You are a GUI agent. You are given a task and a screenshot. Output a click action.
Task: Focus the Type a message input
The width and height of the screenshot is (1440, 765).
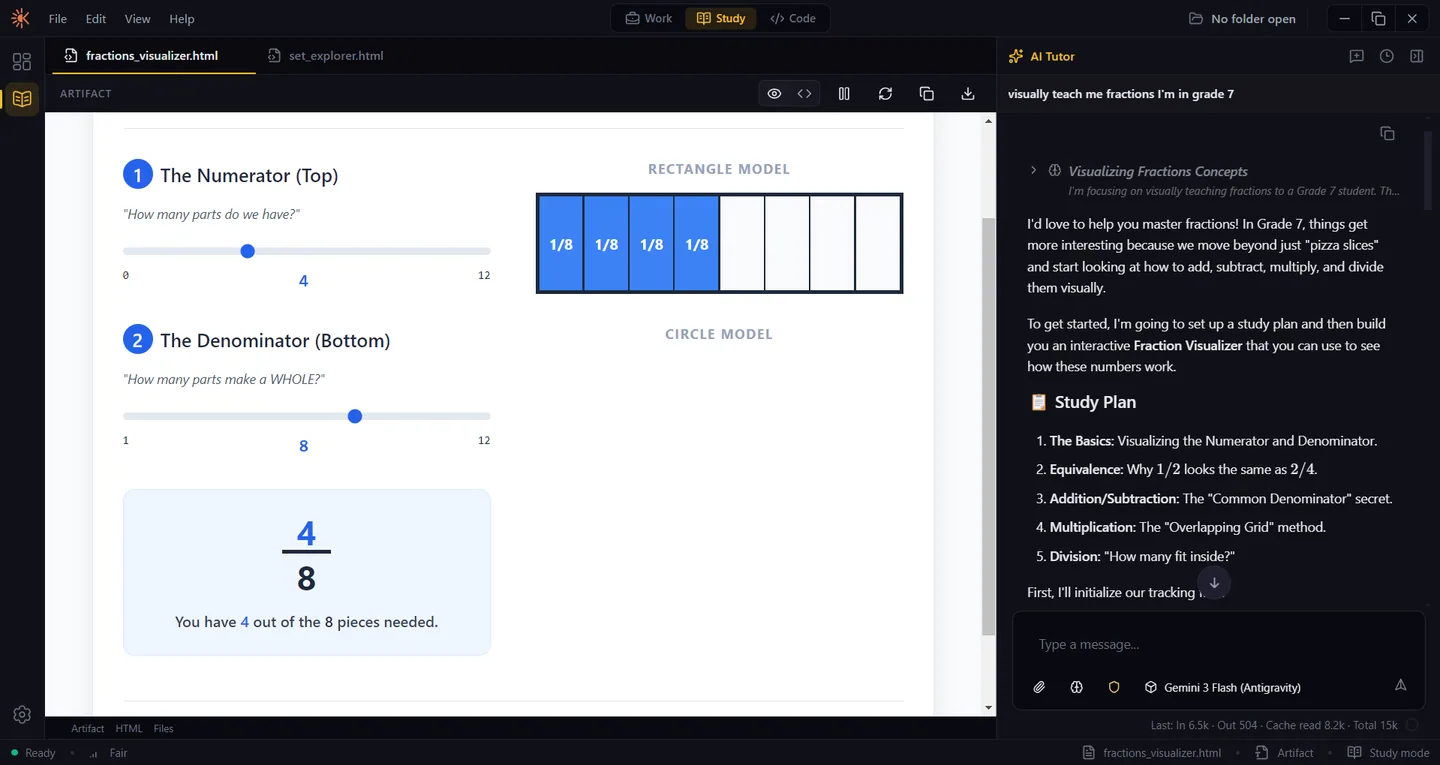point(1218,644)
